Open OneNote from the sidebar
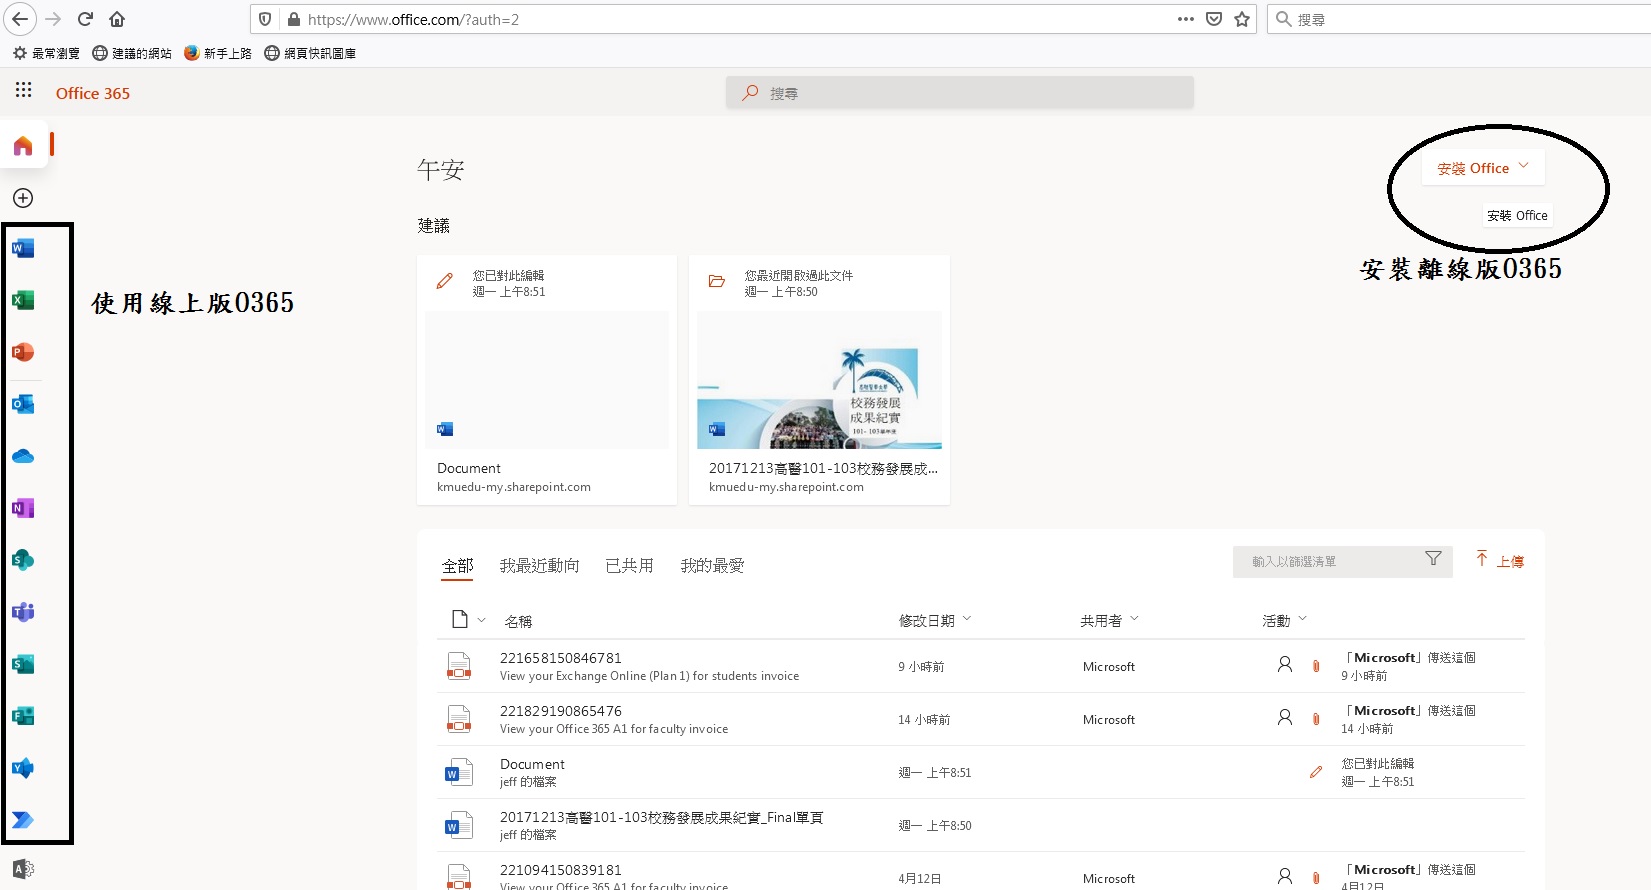The height and width of the screenshot is (890, 1651). coord(23,508)
